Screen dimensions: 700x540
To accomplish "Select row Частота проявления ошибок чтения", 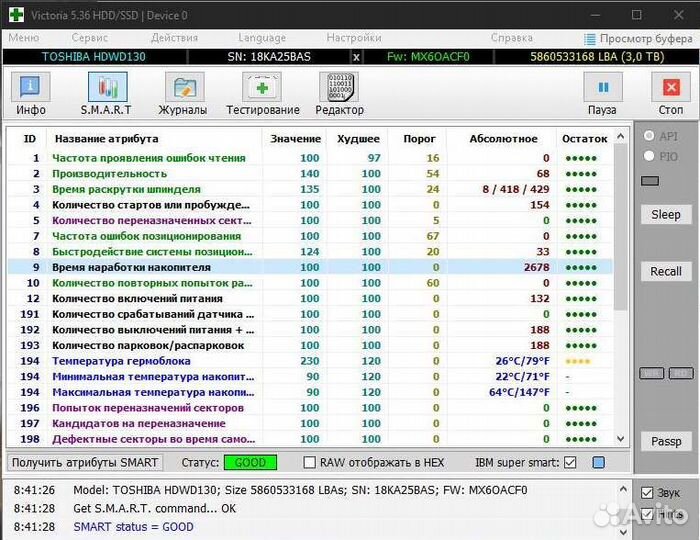I will pos(310,158).
